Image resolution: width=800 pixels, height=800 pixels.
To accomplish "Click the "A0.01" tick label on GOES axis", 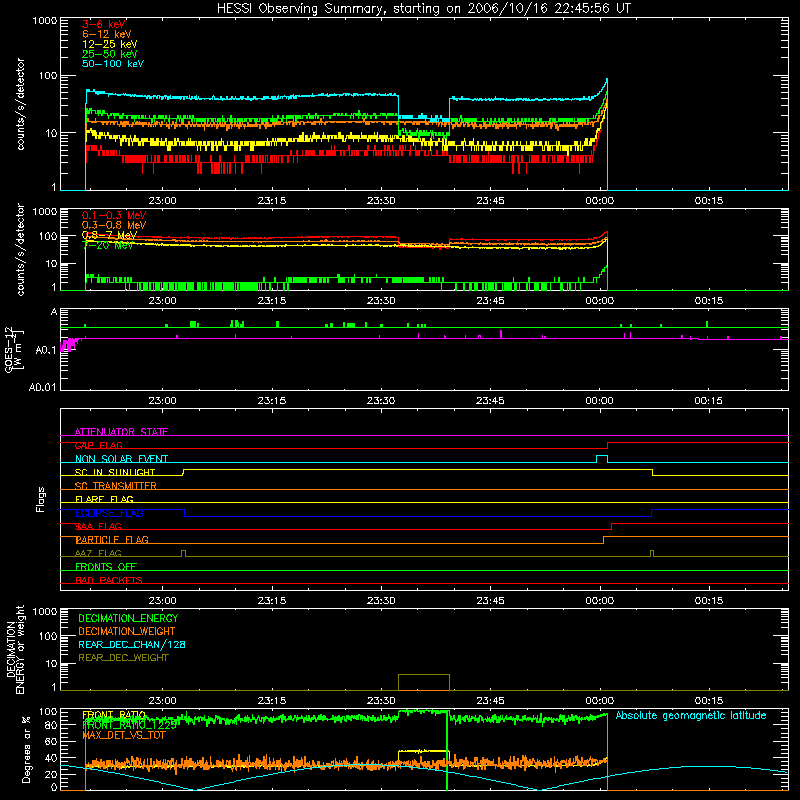I will click(x=43, y=387).
